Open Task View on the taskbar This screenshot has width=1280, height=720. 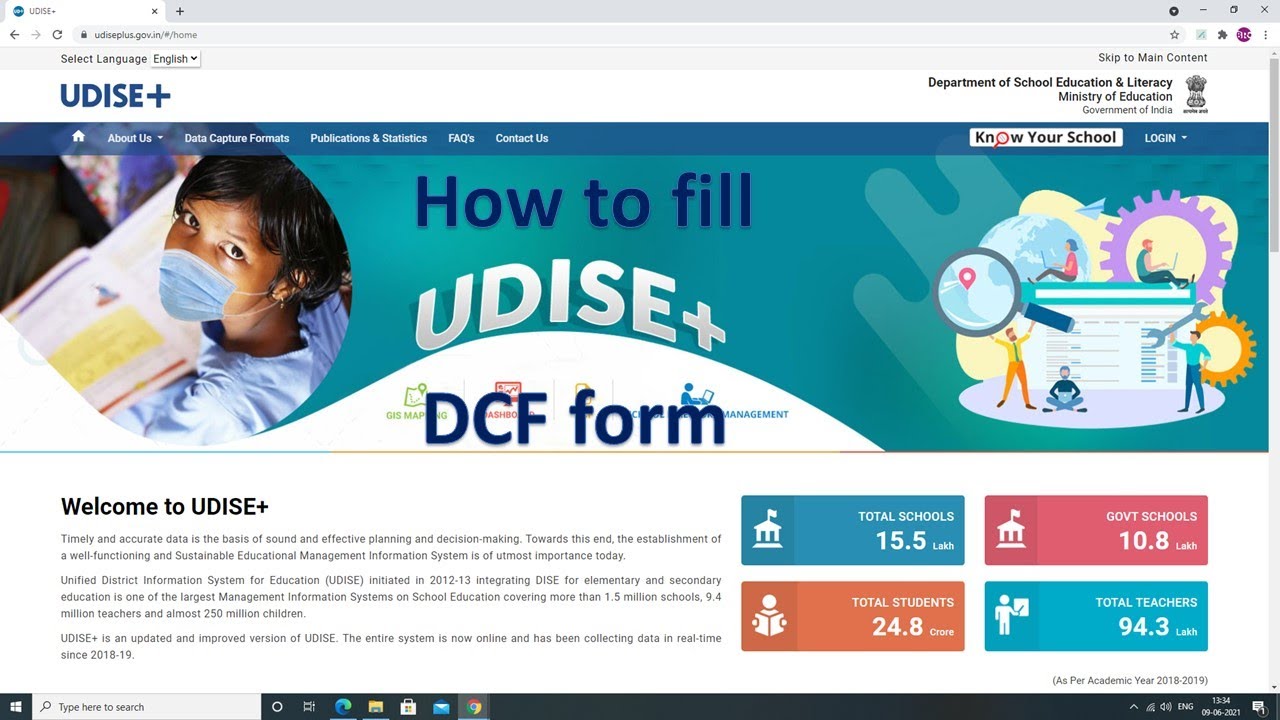310,707
